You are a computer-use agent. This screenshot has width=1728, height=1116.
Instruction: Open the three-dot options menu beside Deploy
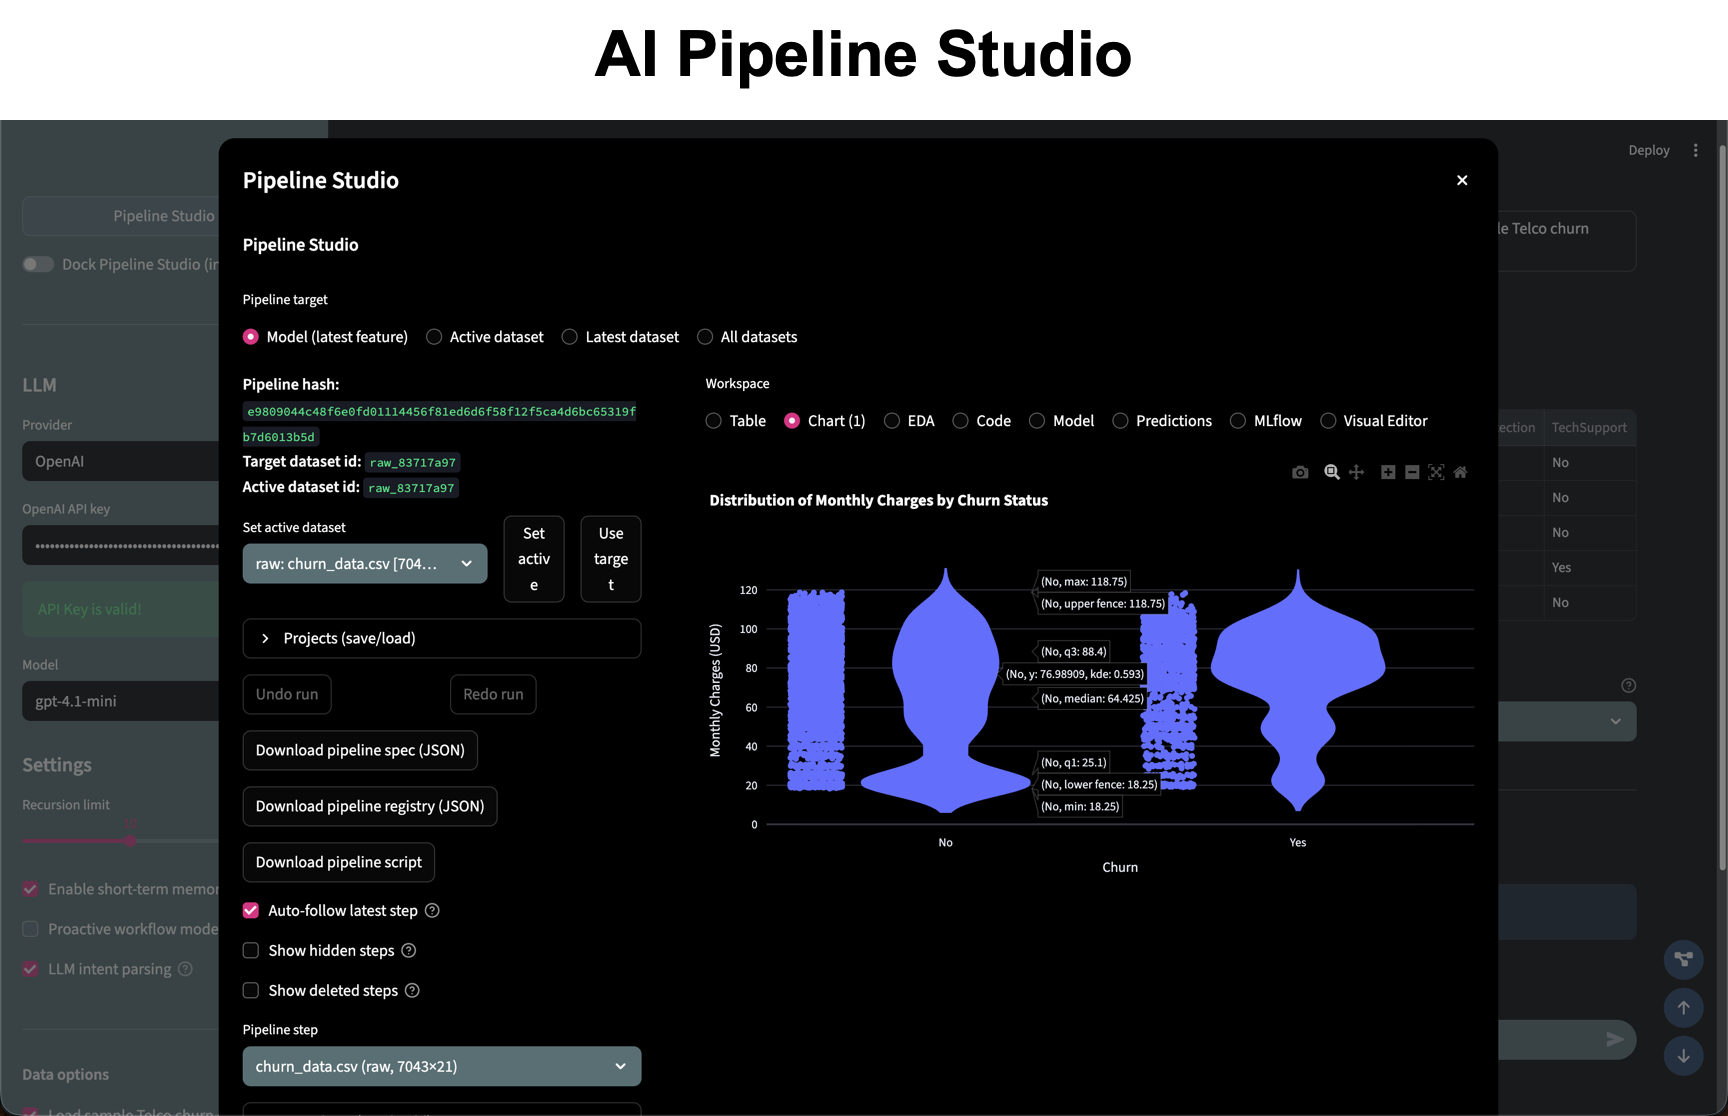tap(1696, 150)
